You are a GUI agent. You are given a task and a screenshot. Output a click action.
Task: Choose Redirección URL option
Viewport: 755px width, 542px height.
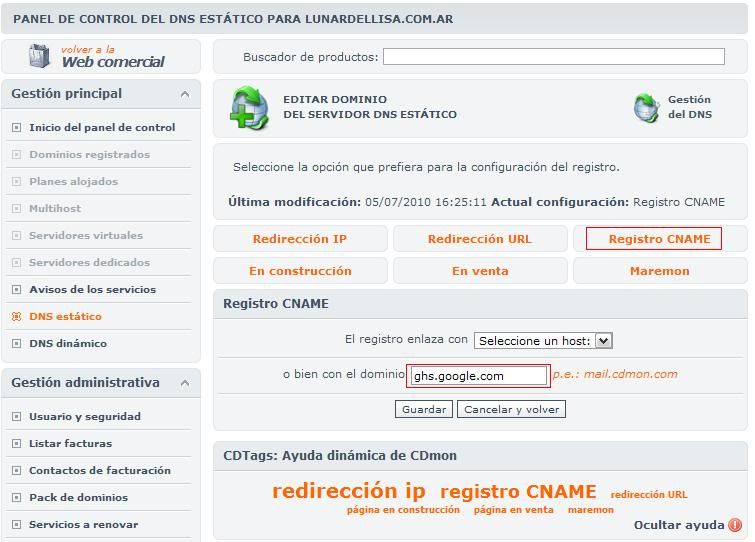(x=480, y=239)
